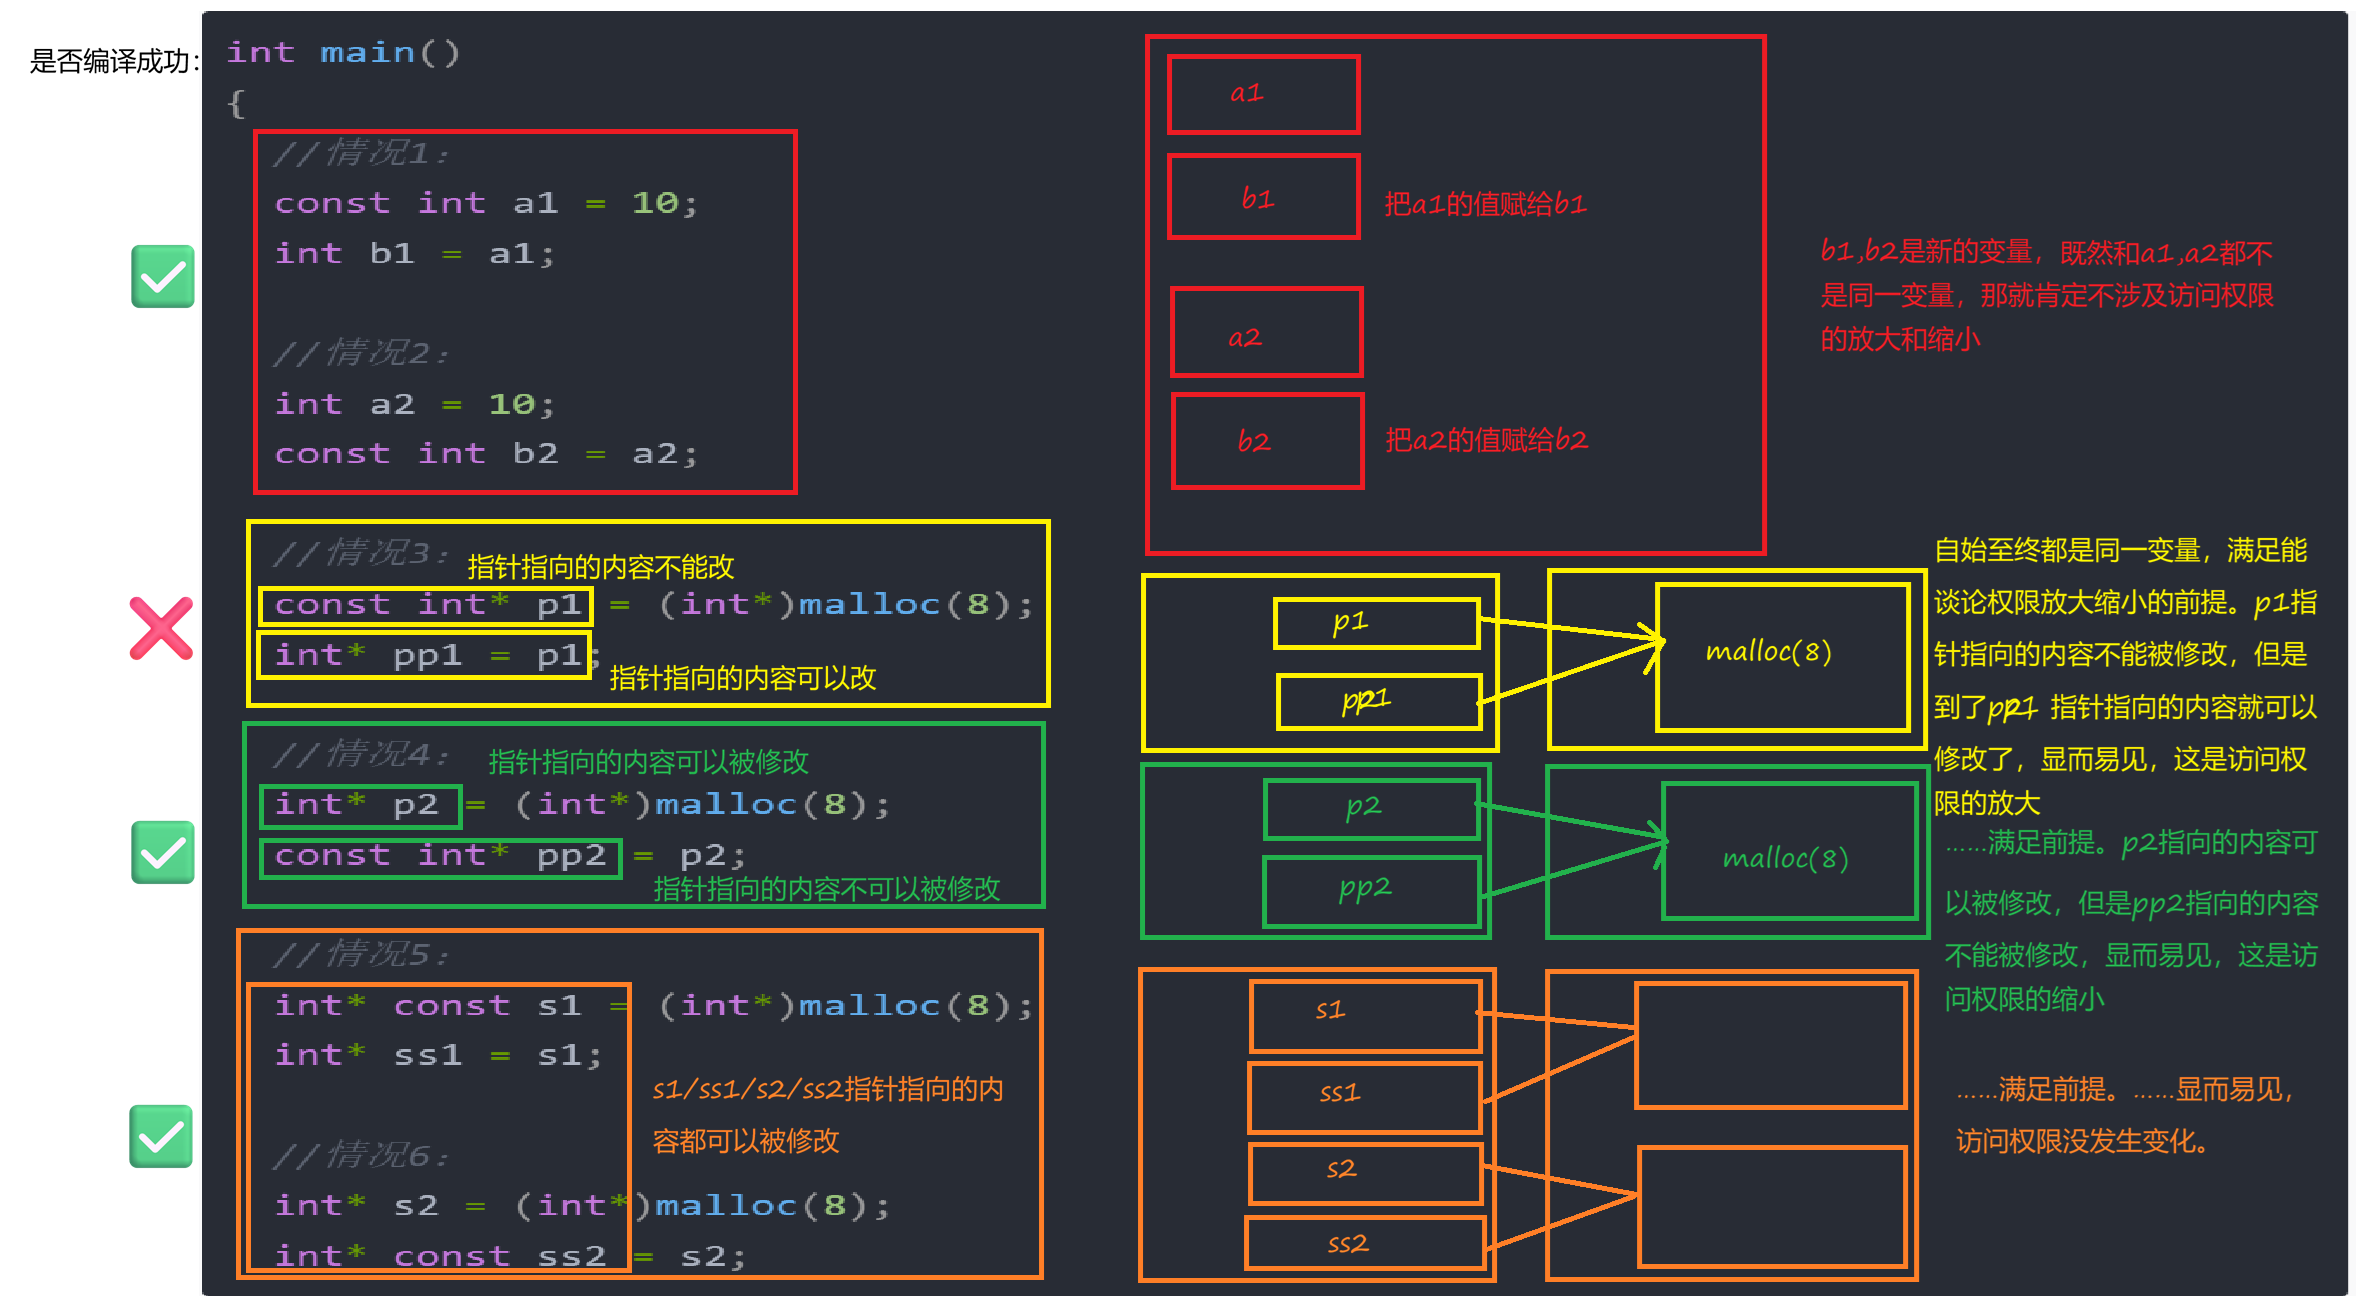Select yellow note '指针指向的内容不能改'
This screenshot has height=1308, width=2356.
[601, 567]
